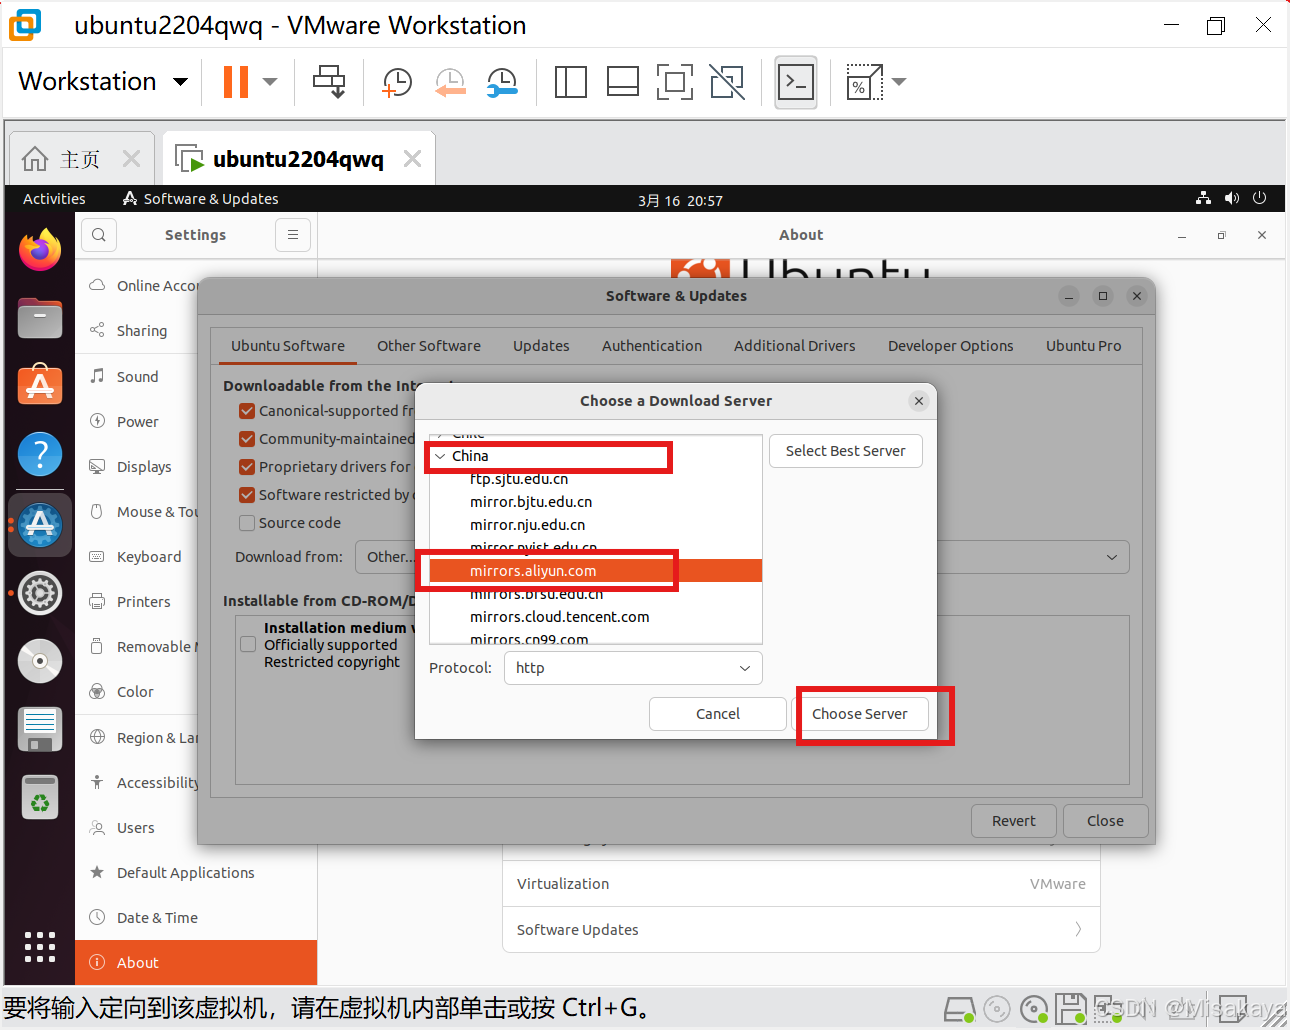
Task: Click Cancel in server chooser dialog
Action: pyautogui.click(x=718, y=714)
